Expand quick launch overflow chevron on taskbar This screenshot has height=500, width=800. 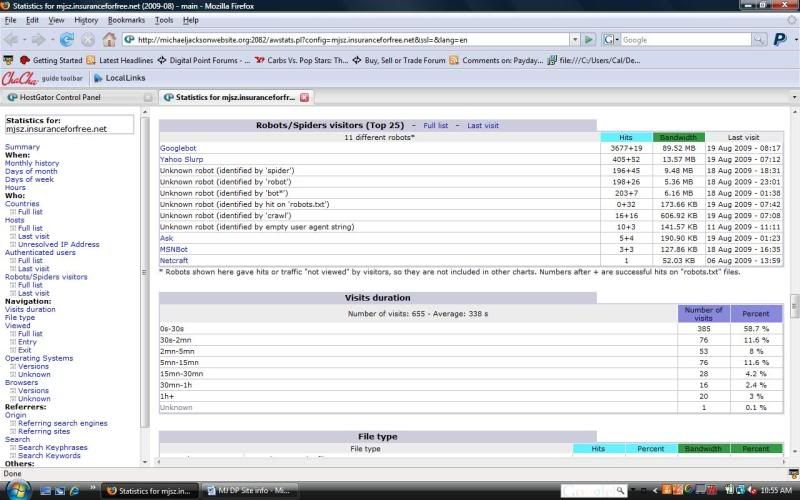92,487
